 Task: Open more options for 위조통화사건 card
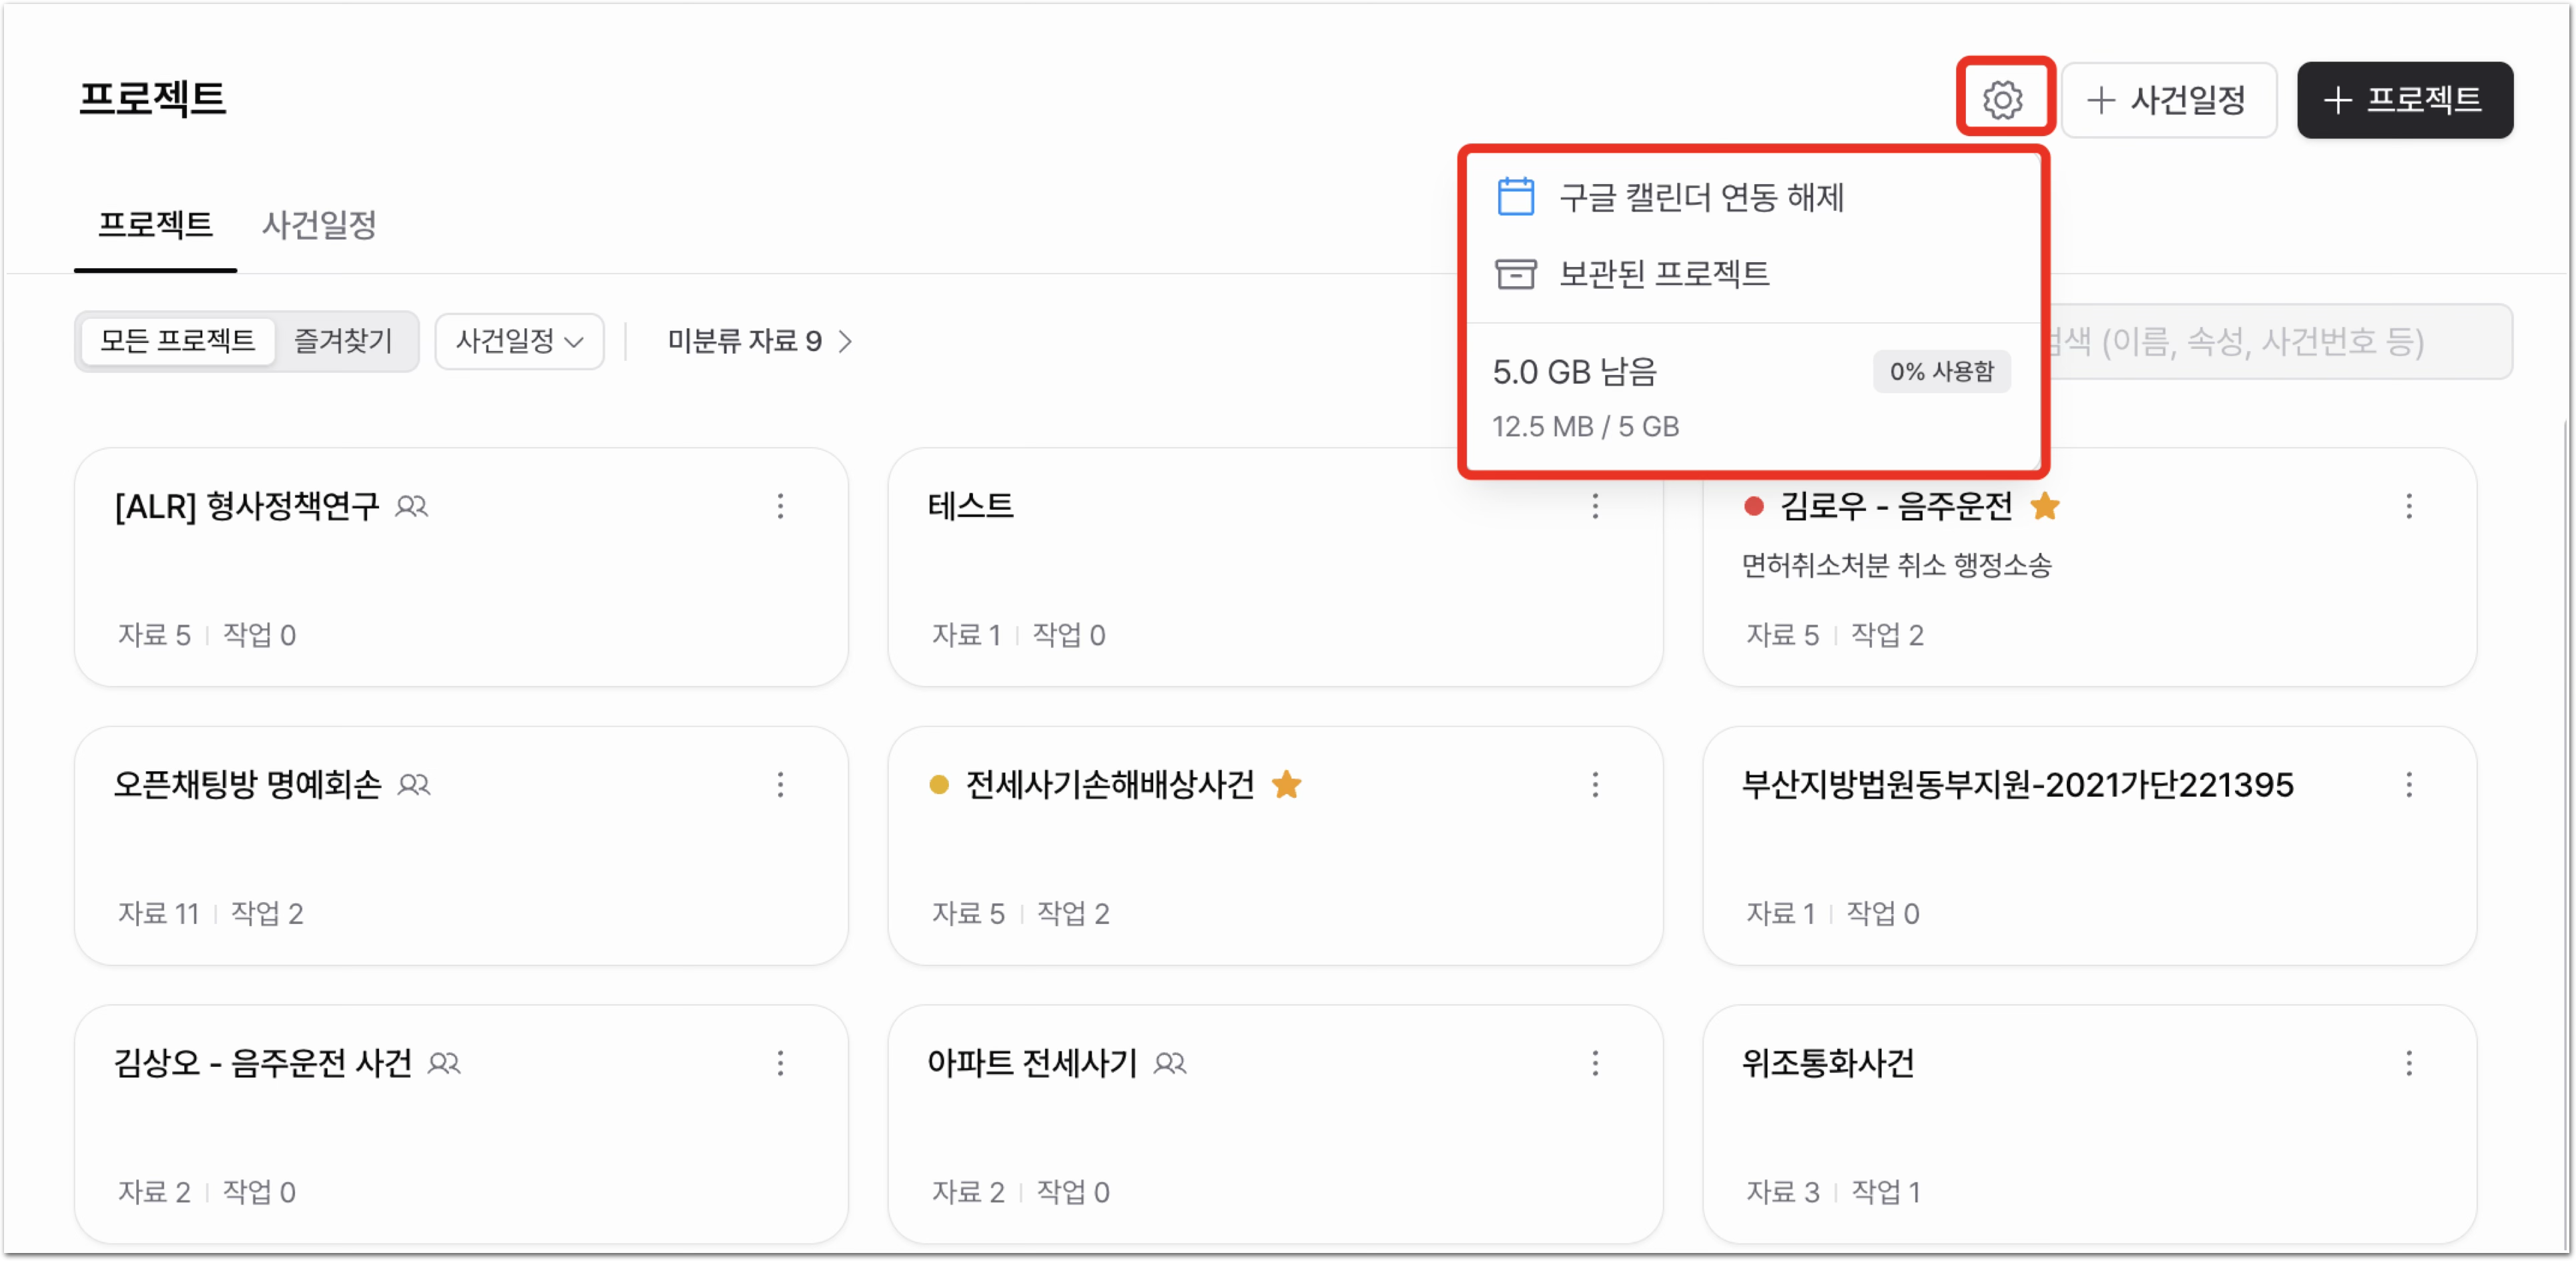tap(2409, 1063)
